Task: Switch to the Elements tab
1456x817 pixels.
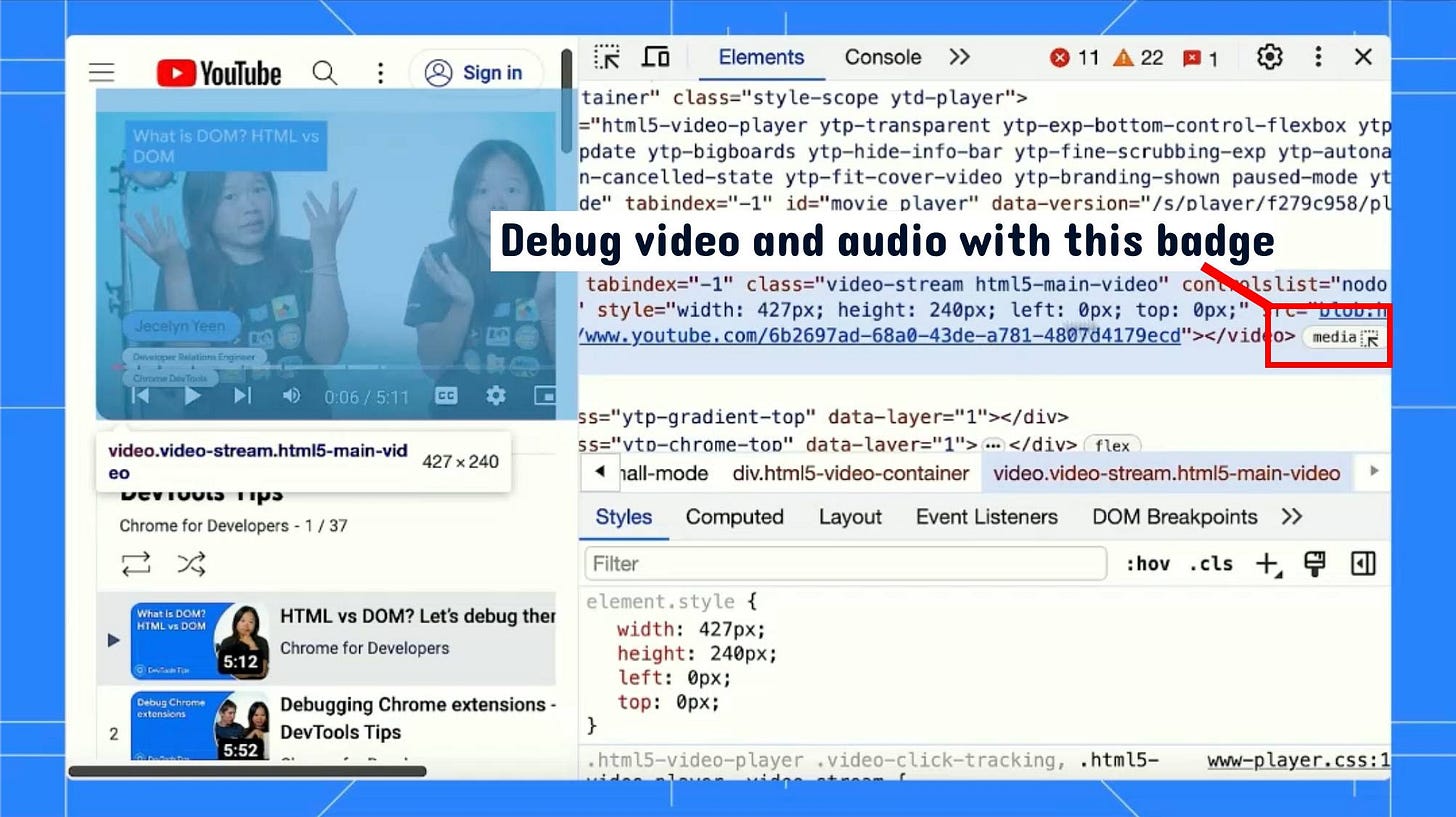Action: [761, 57]
